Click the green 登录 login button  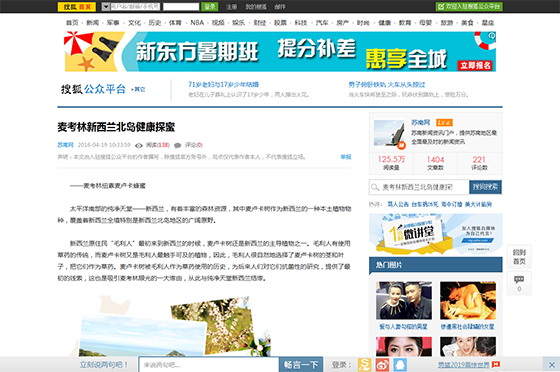(x=210, y=6)
